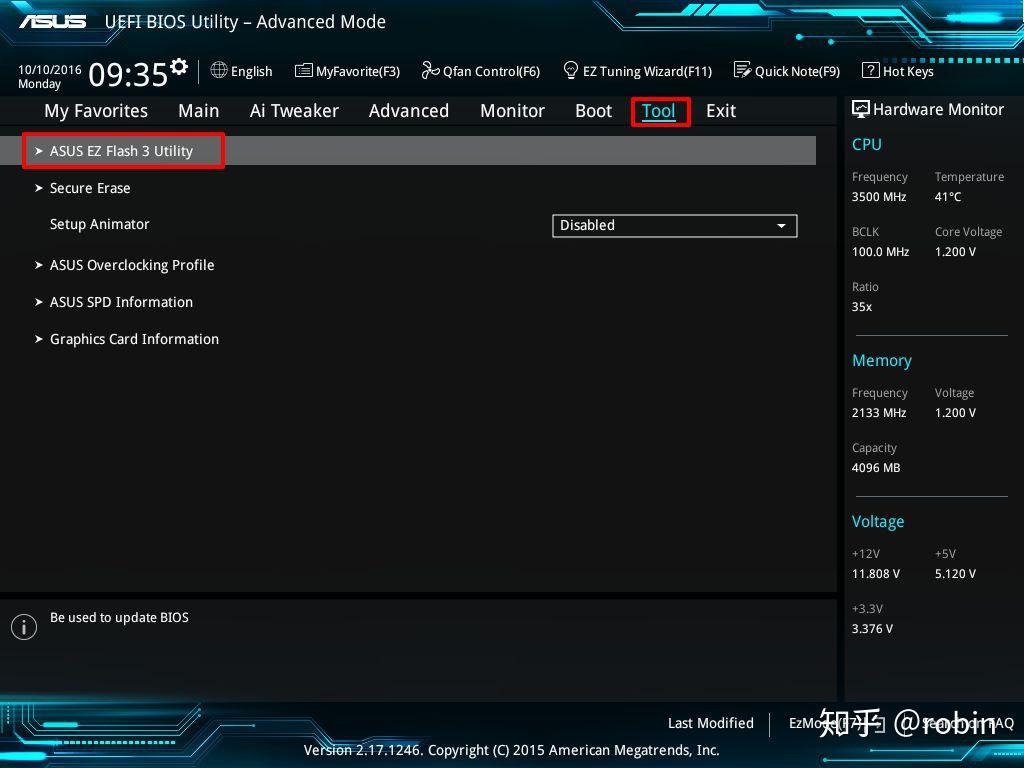This screenshot has height=768, width=1024.
Task: Click Last Modified at the bottom
Action: [711, 723]
